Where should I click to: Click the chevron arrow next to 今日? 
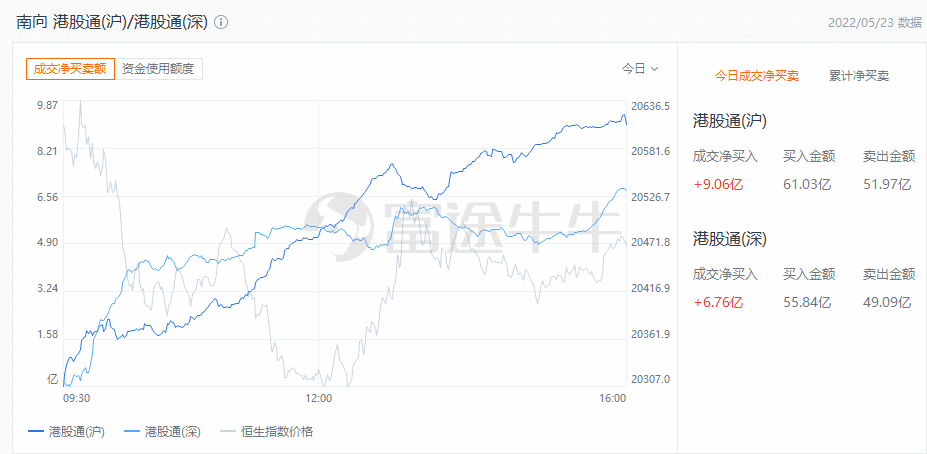(x=654, y=69)
